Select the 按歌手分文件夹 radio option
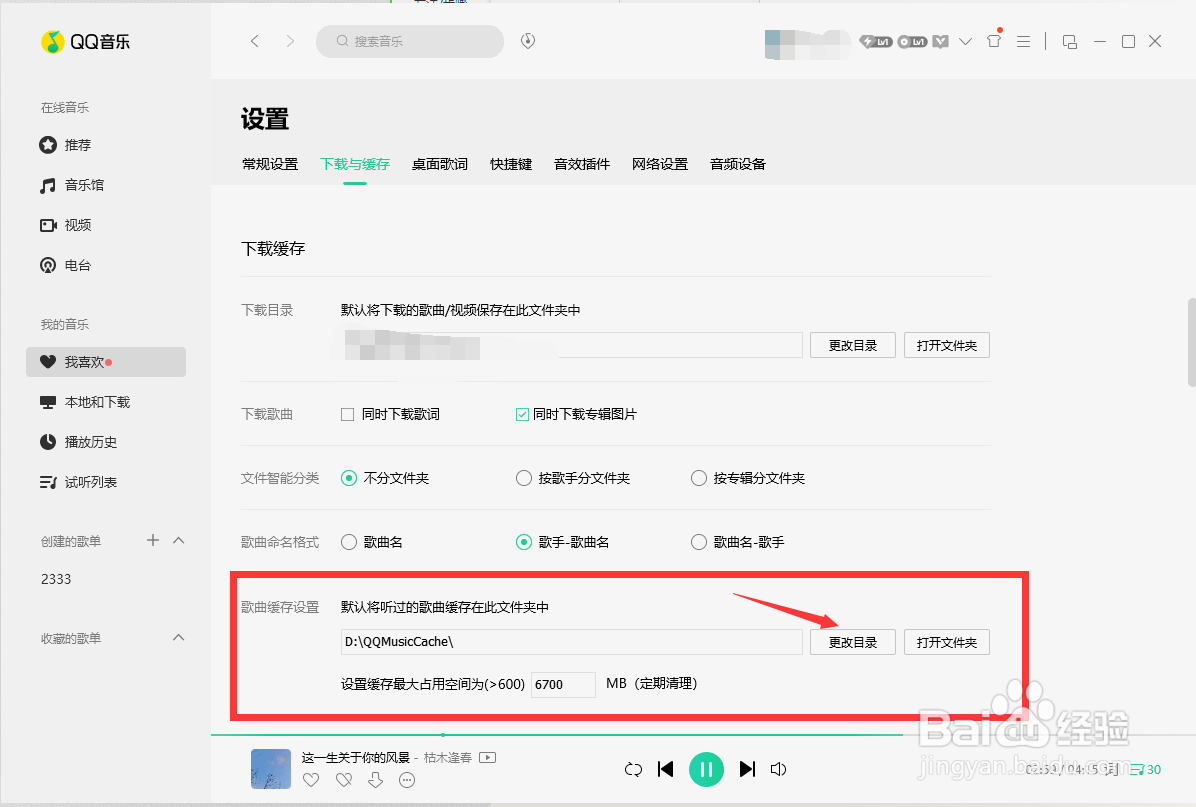Viewport: 1196px width, 807px height. [x=524, y=478]
